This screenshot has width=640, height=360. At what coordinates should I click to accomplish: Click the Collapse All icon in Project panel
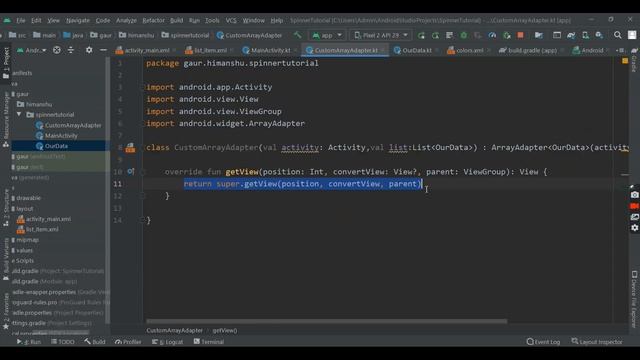tap(71, 50)
